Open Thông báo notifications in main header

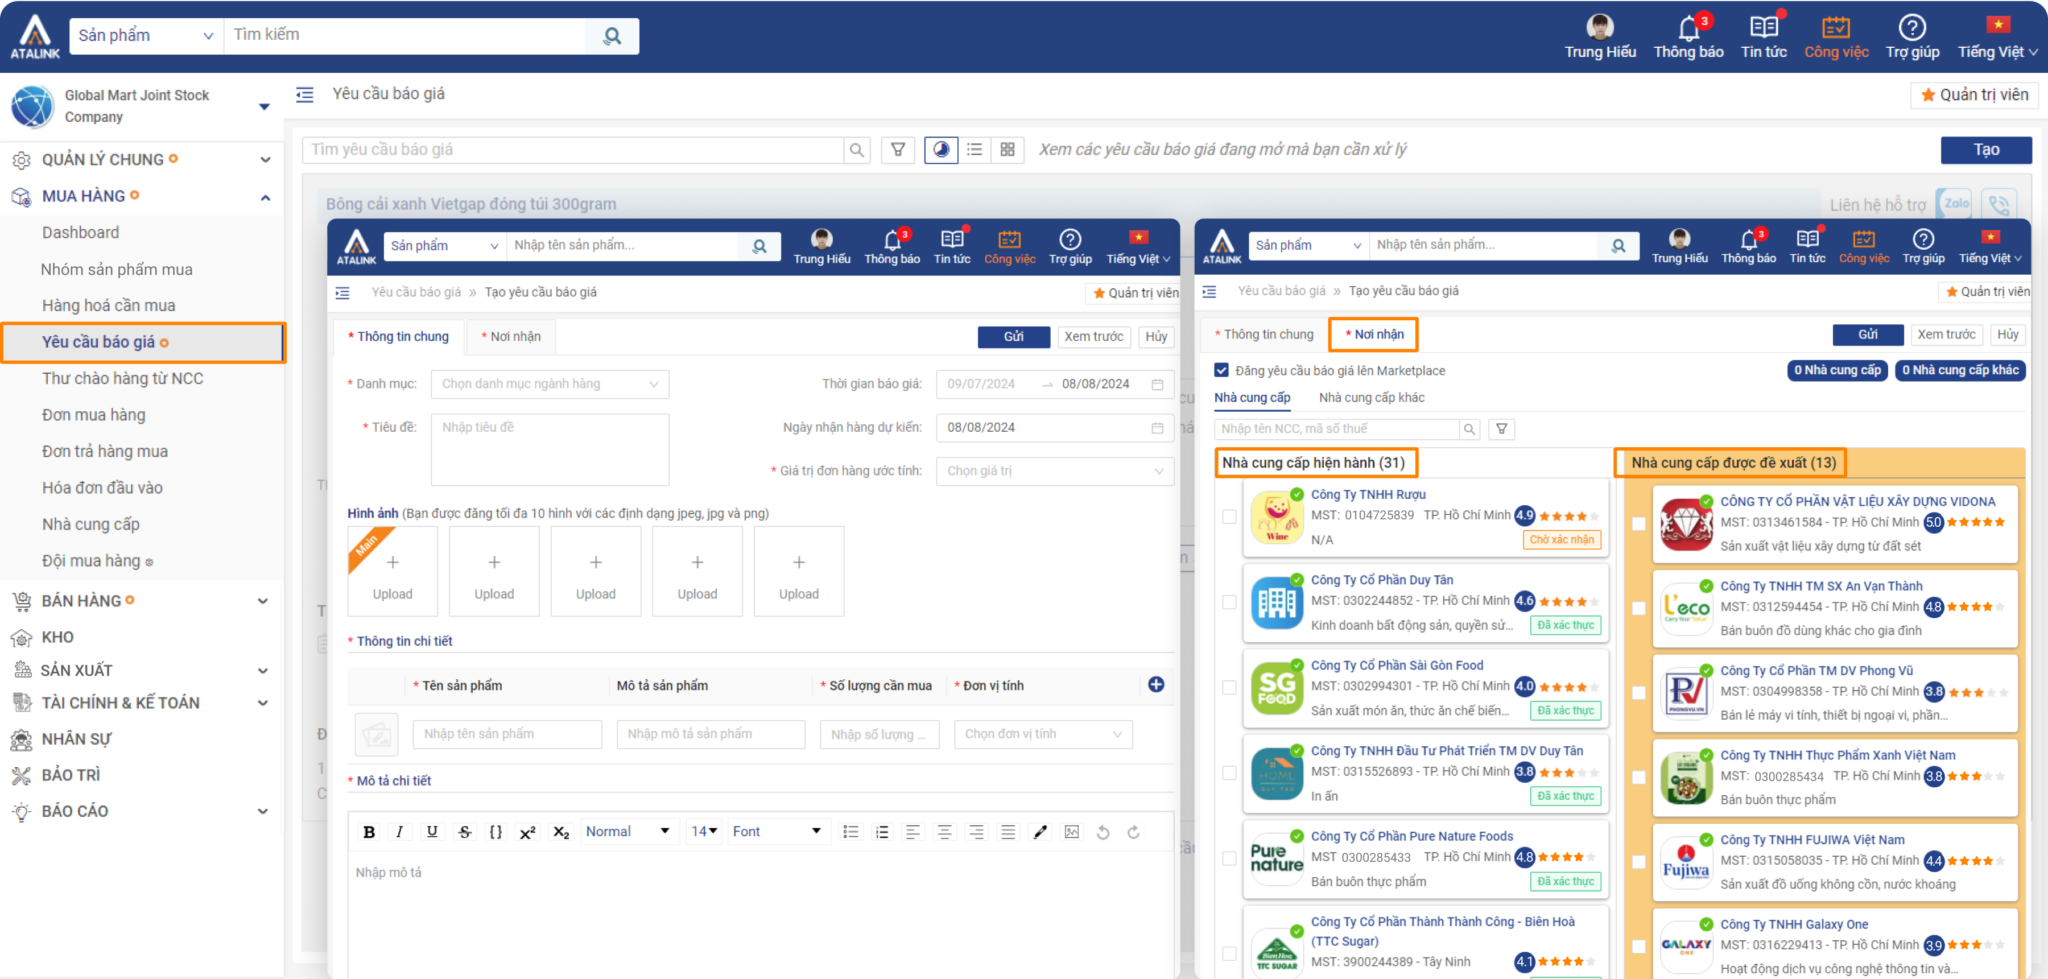[x=1688, y=37]
